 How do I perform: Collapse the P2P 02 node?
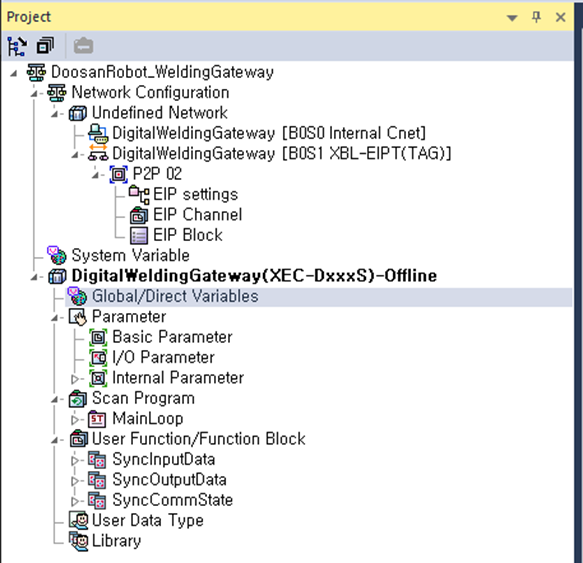pos(96,174)
